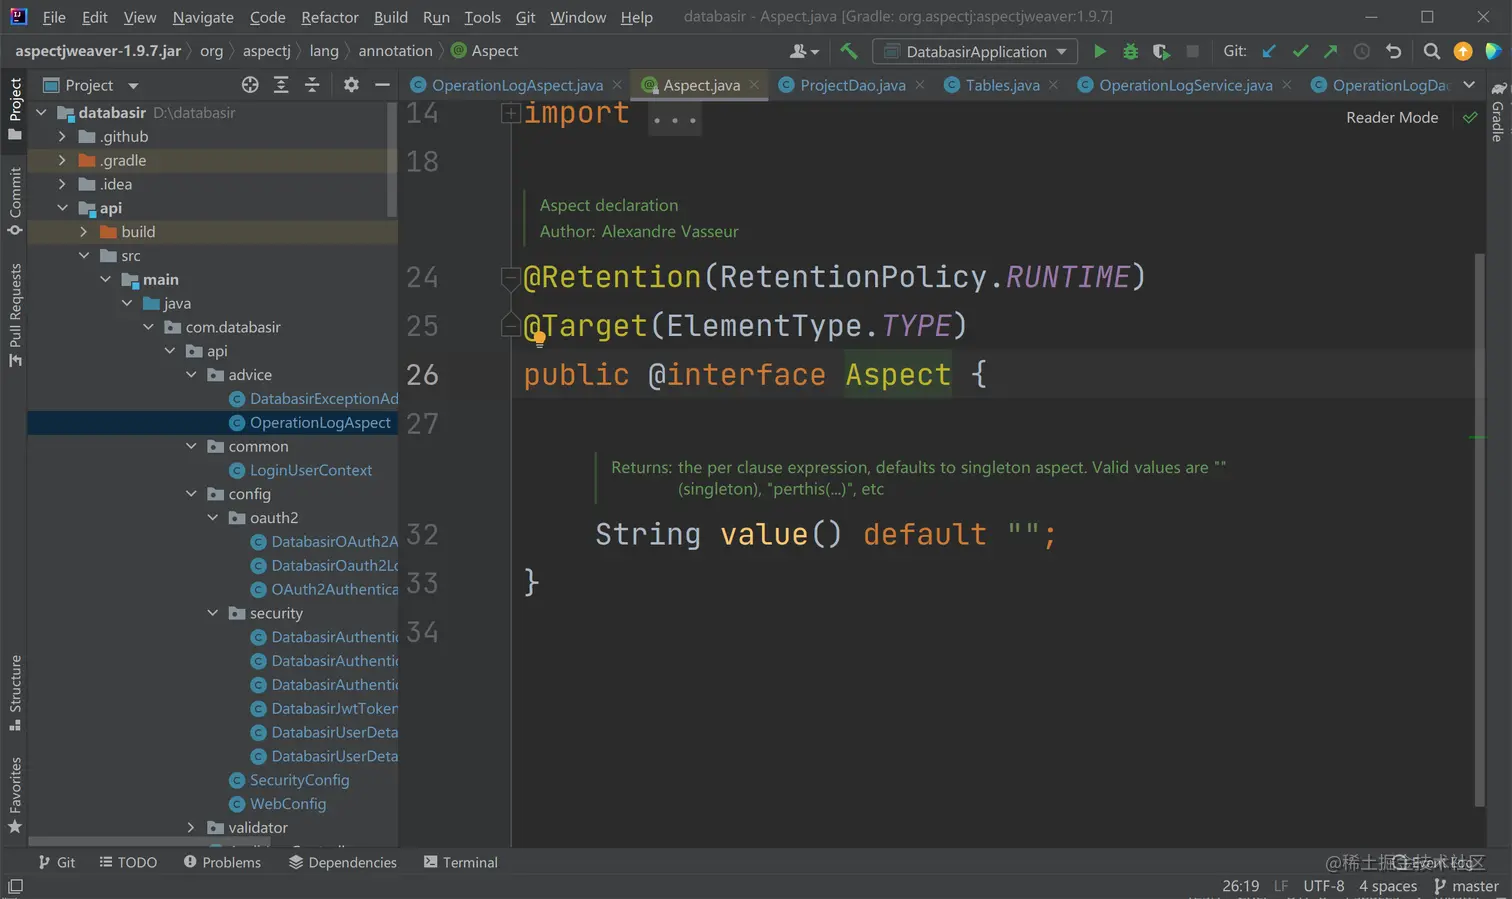Select opened file target icon in Project panel
Viewport: 1512px width, 899px height.
pyautogui.click(x=250, y=85)
